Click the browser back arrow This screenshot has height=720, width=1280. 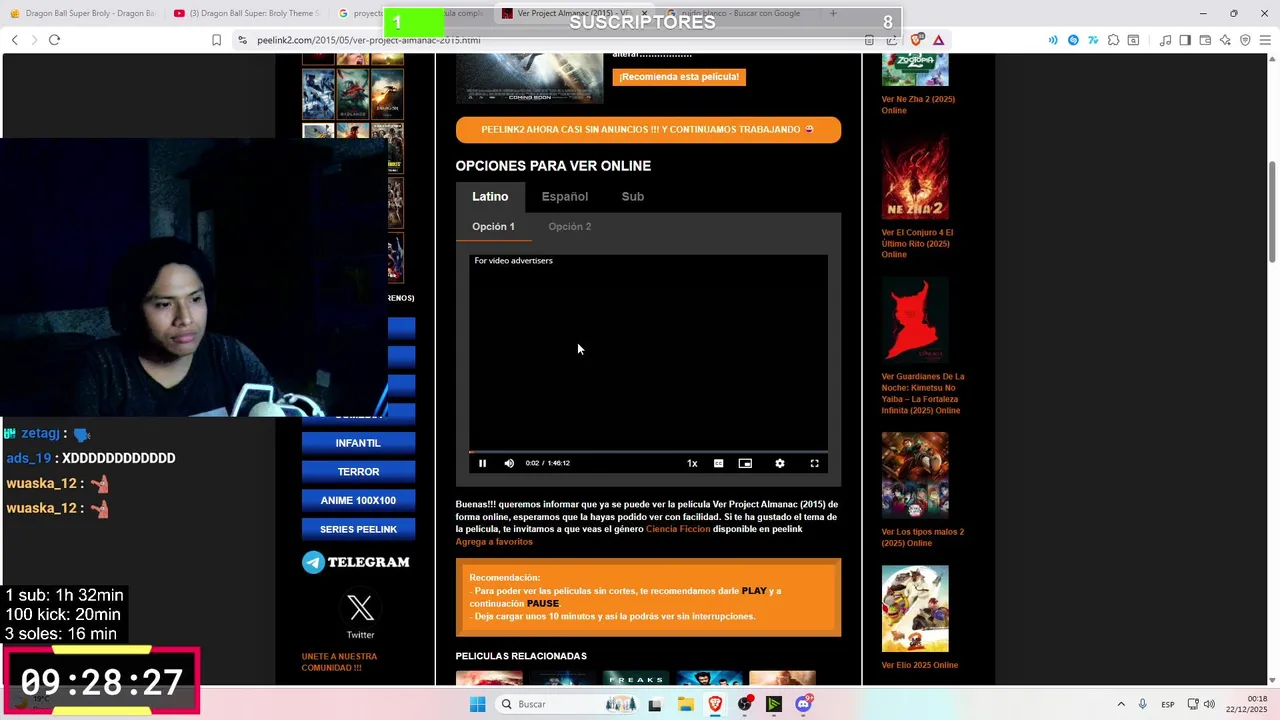[x=15, y=40]
